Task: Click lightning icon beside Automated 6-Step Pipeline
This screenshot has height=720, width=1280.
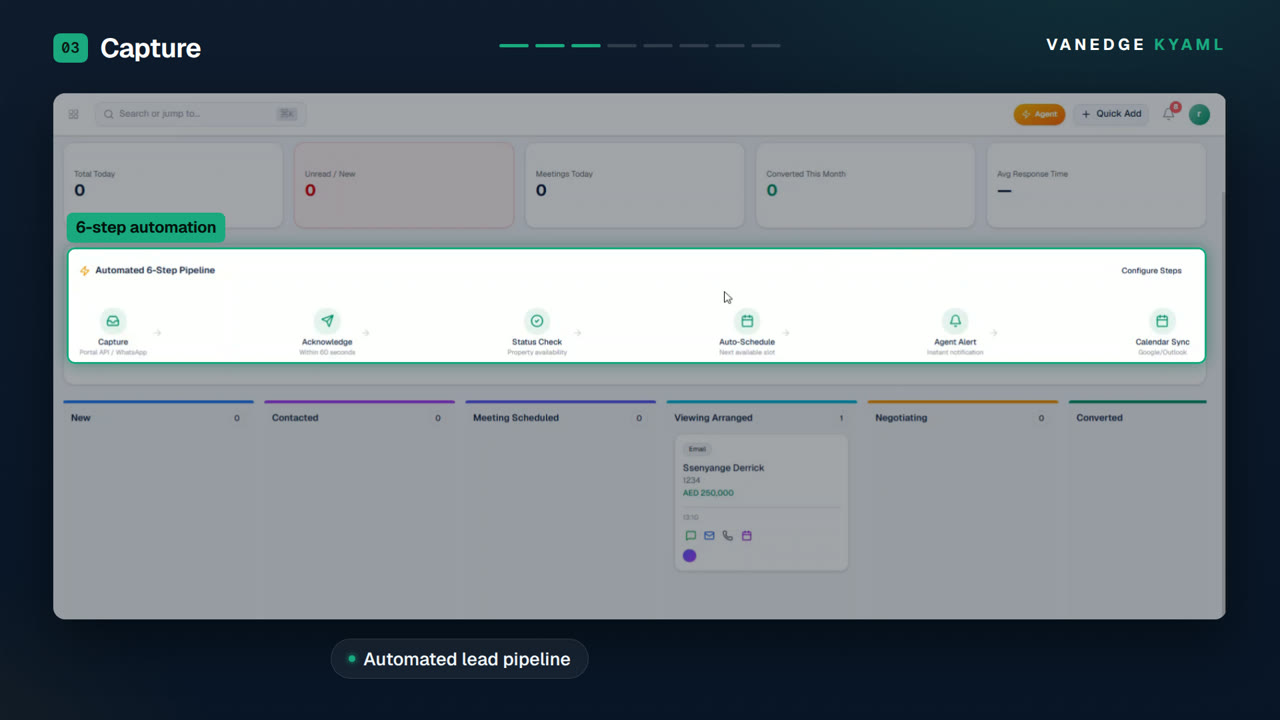Action: point(85,271)
